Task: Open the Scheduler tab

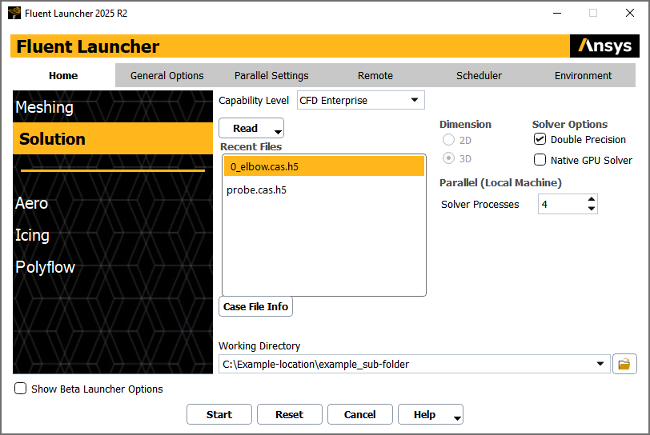Action: [479, 75]
